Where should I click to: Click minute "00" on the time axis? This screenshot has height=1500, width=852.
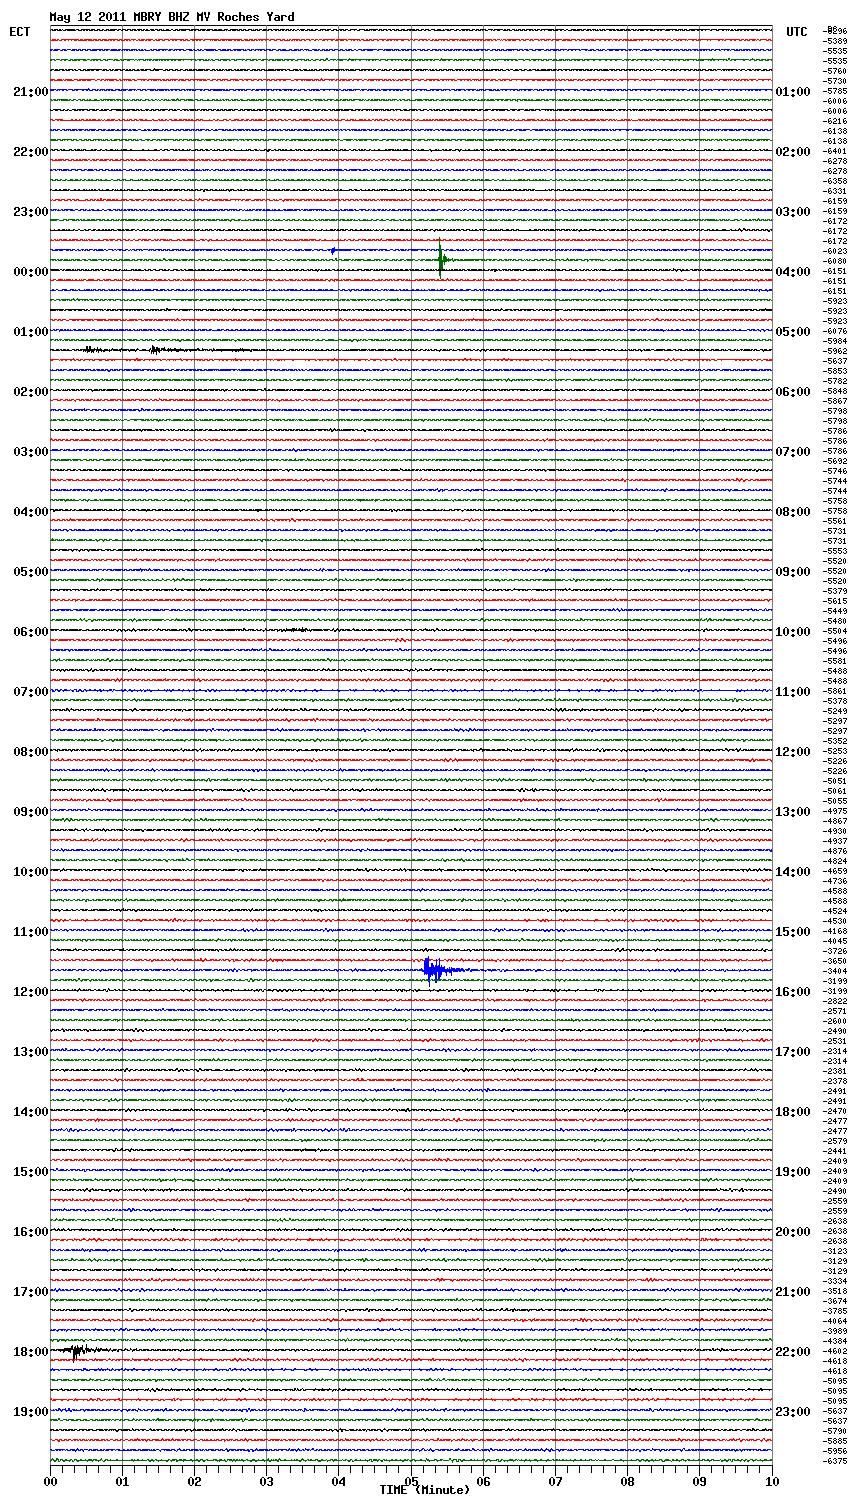[x=50, y=1480]
